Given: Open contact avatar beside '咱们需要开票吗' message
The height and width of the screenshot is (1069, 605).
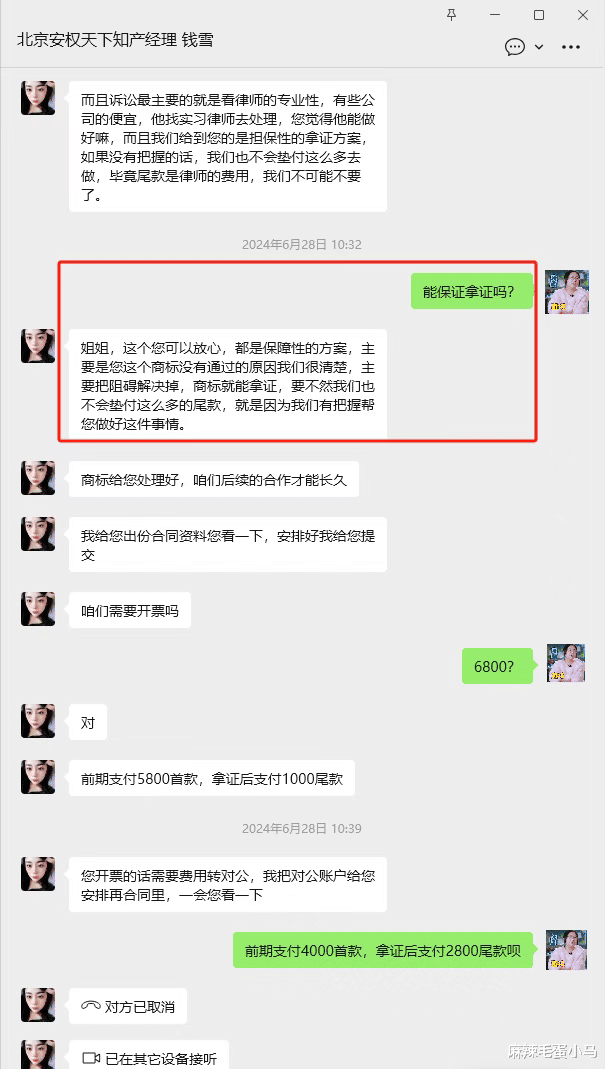Looking at the screenshot, I should [x=38, y=609].
